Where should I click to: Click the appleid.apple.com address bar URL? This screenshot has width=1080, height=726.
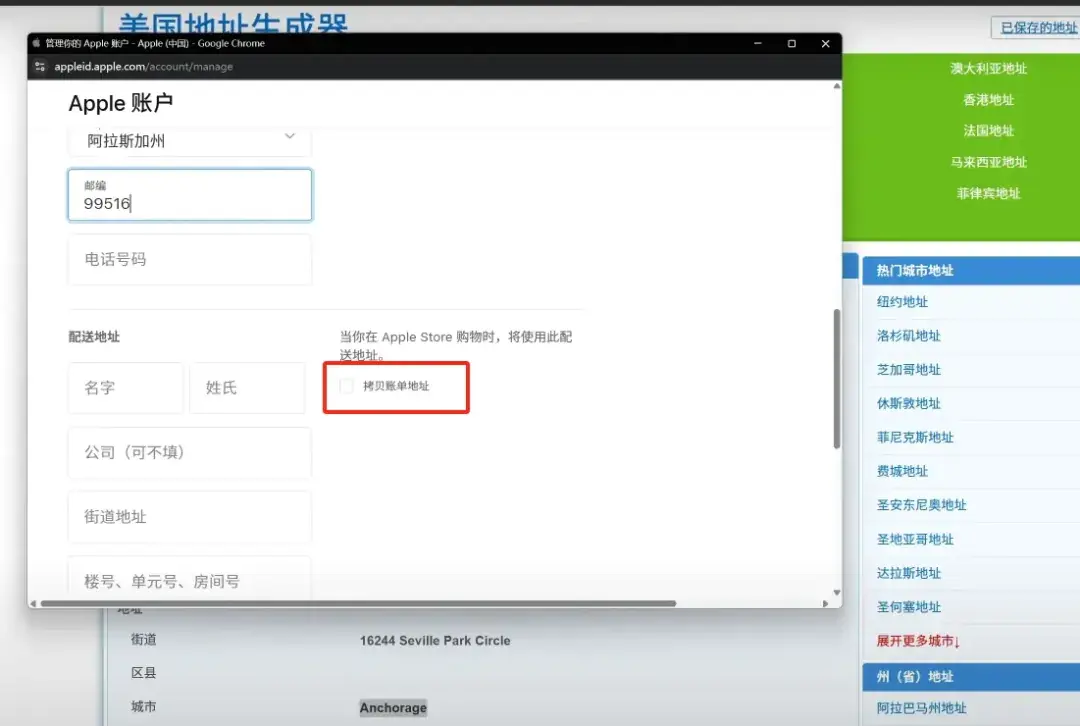pyautogui.click(x=143, y=67)
